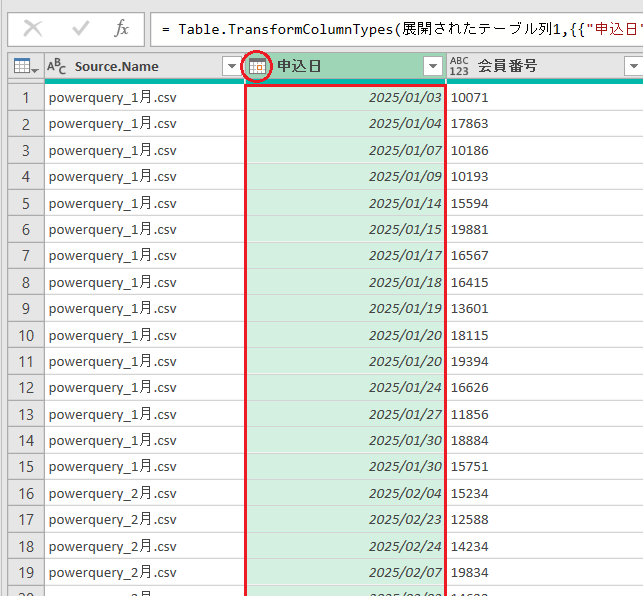Select member number cell 18115
Image resolution: width=643 pixels, height=596 pixels.
[x=545, y=336]
